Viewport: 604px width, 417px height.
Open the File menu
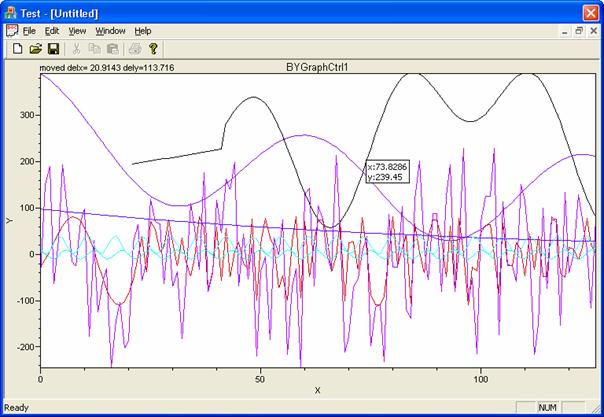click(29, 31)
